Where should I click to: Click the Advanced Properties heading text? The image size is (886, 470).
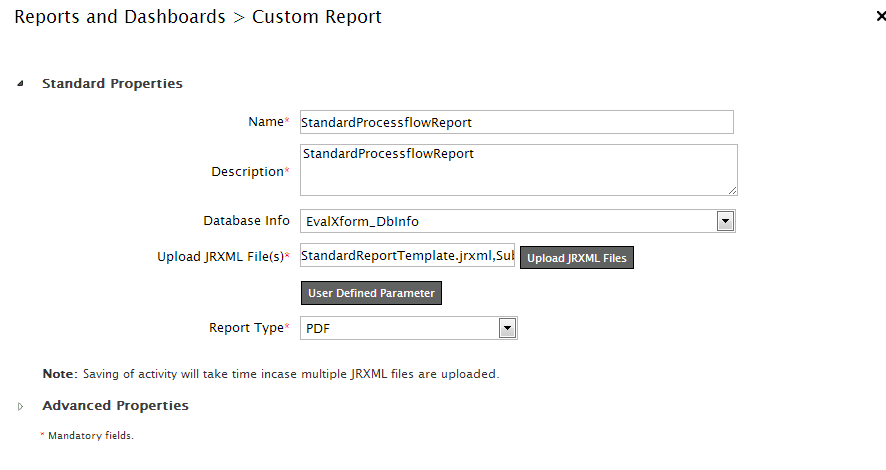(115, 406)
